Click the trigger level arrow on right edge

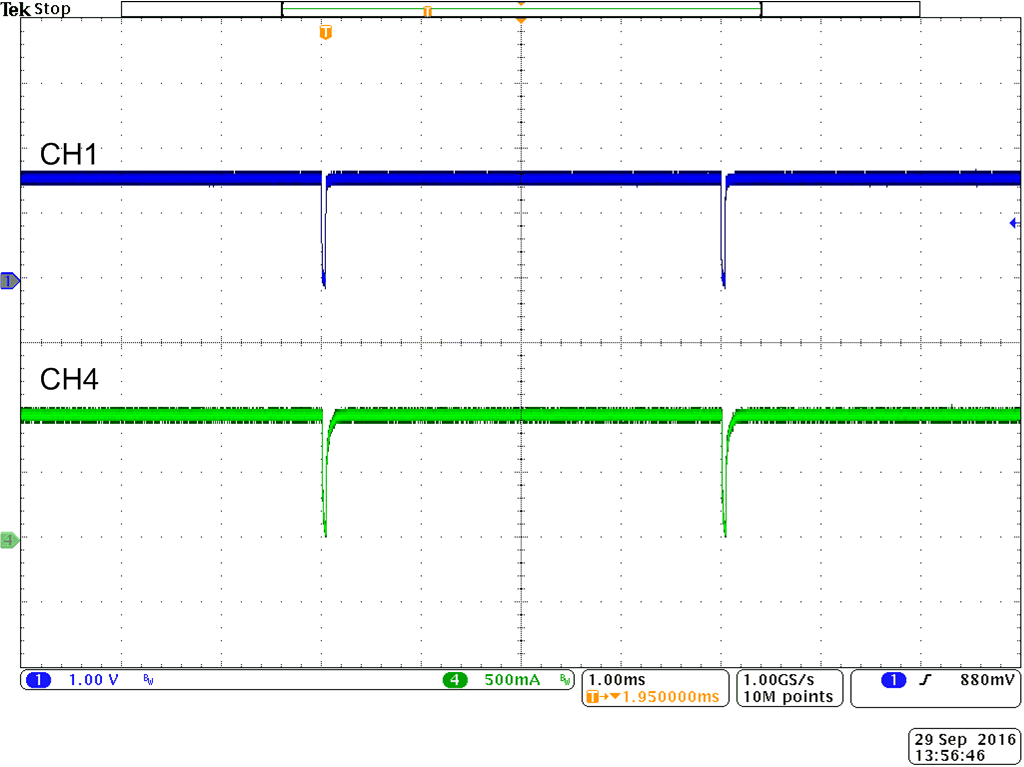(x=1015, y=223)
